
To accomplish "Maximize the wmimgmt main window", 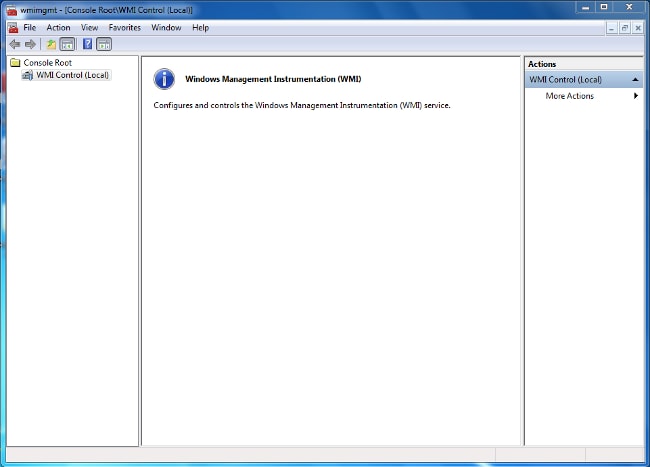I will pyautogui.click(x=604, y=7).
